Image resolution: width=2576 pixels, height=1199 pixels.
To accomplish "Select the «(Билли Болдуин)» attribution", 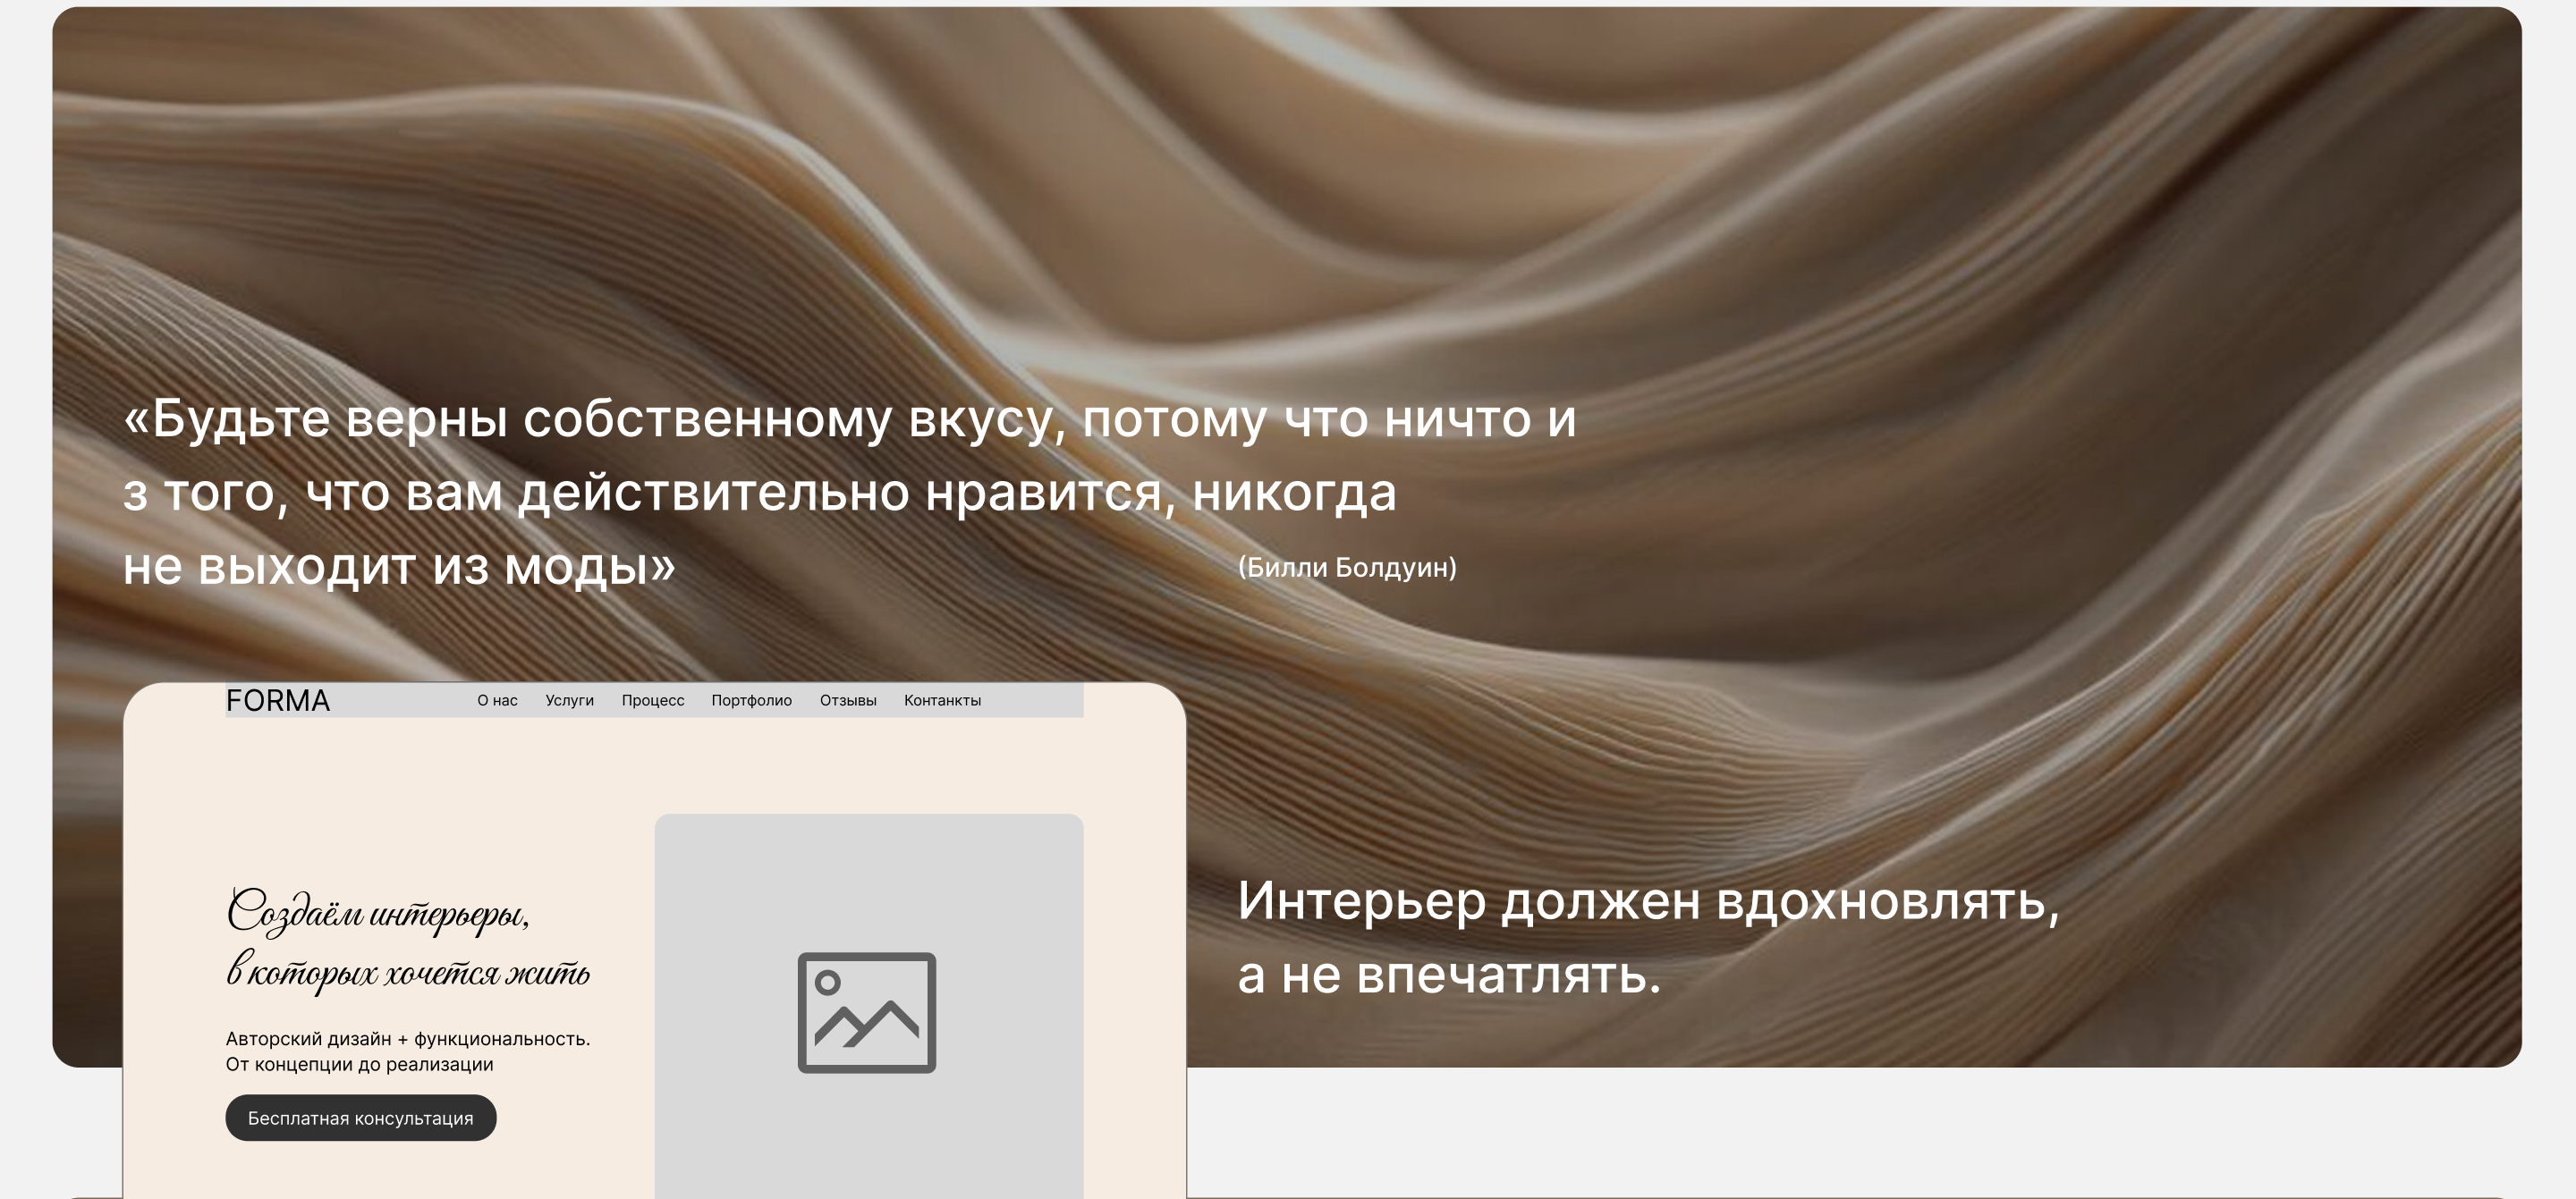I will (1347, 567).
